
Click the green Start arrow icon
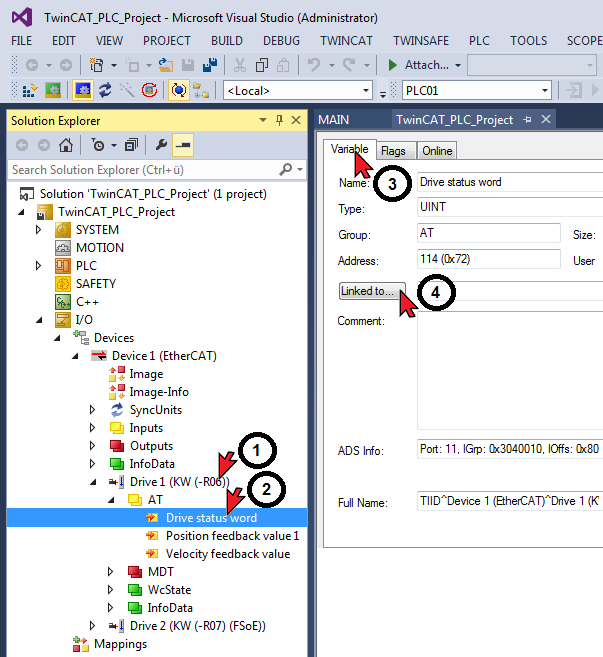tap(392, 65)
